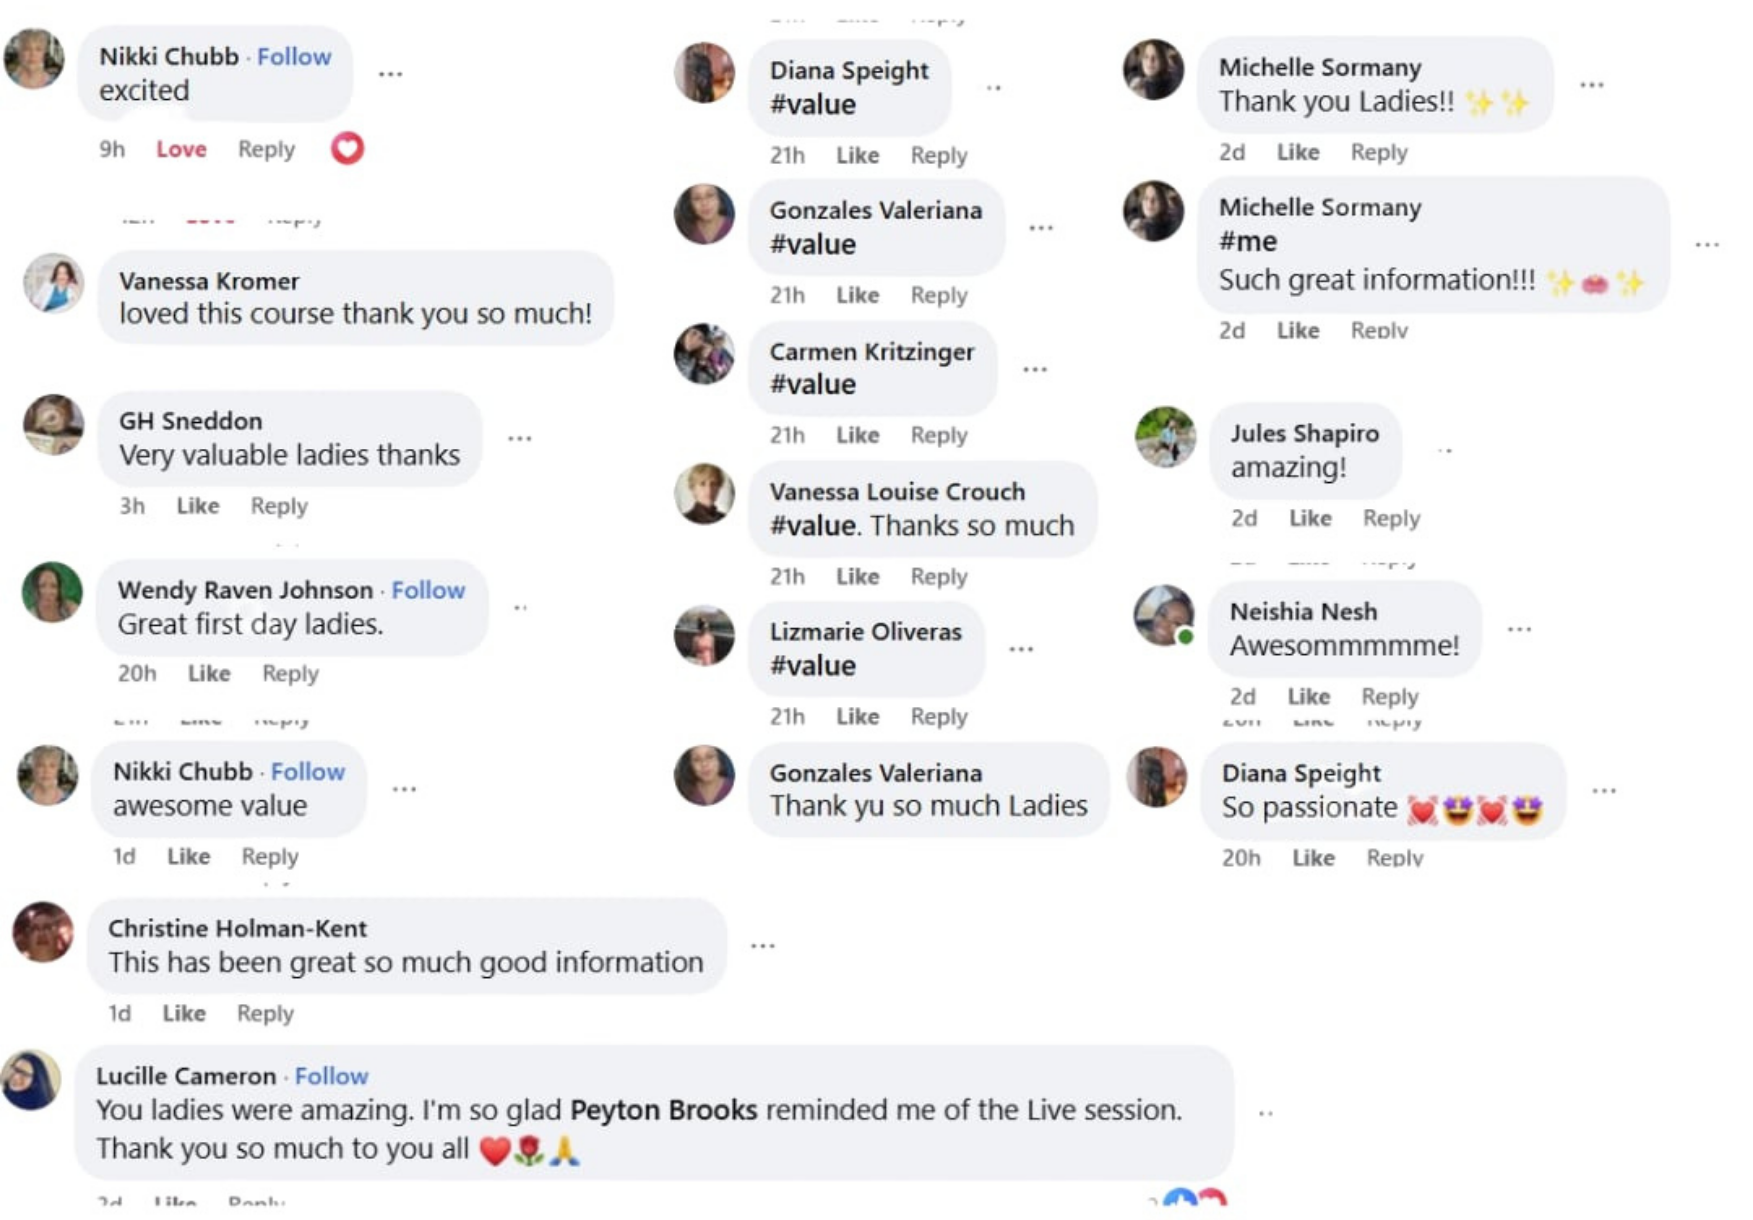Follow Wendy Raven Johnson
This screenshot has height=1220, width=1753.
coord(428,590)
